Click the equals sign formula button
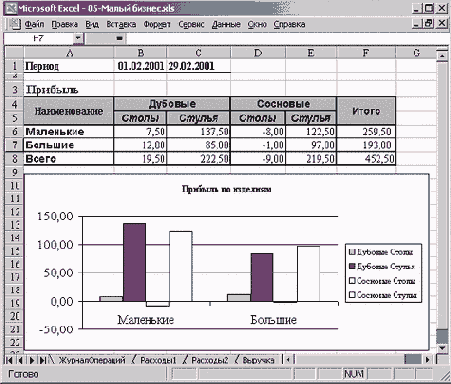 pyautogui.click(x=119, y=38)
